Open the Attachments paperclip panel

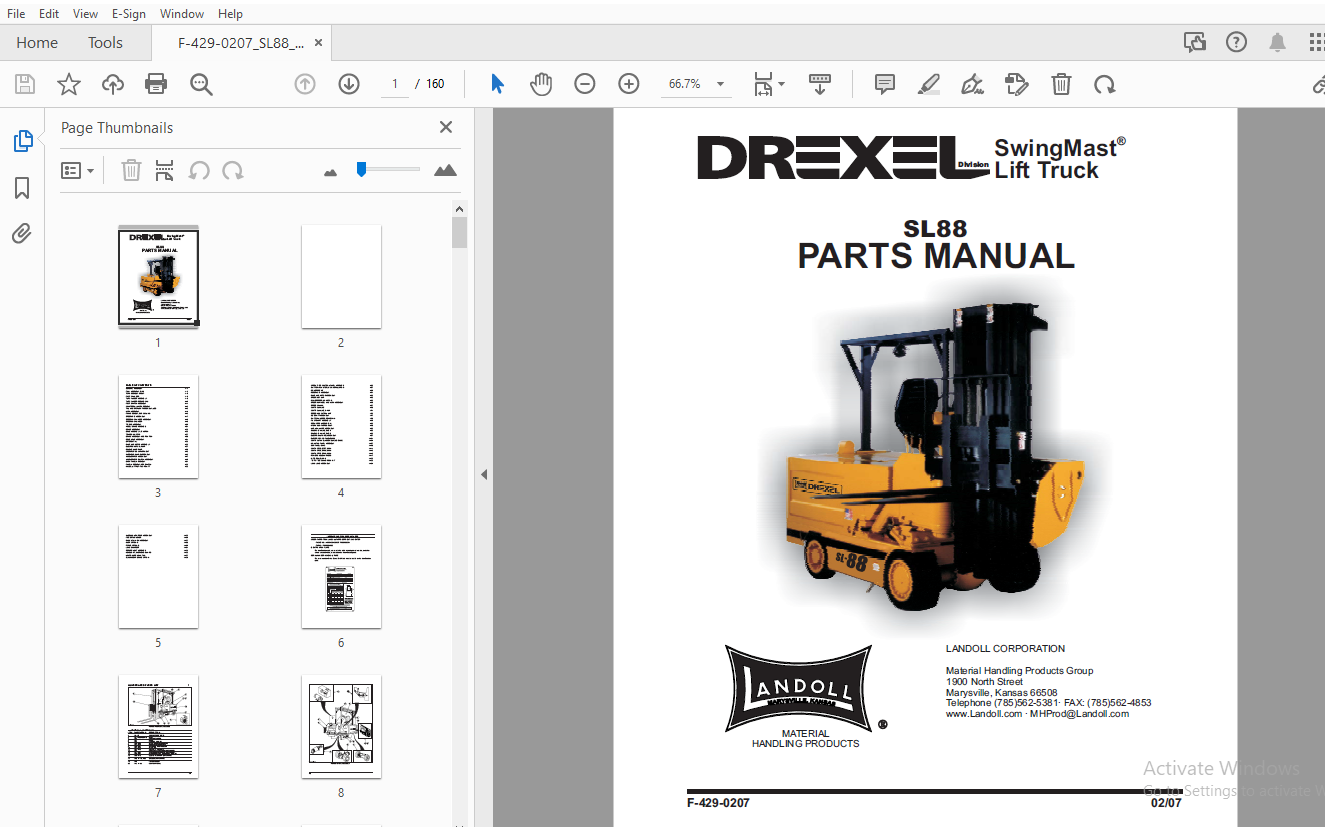(x=22, y=234)
